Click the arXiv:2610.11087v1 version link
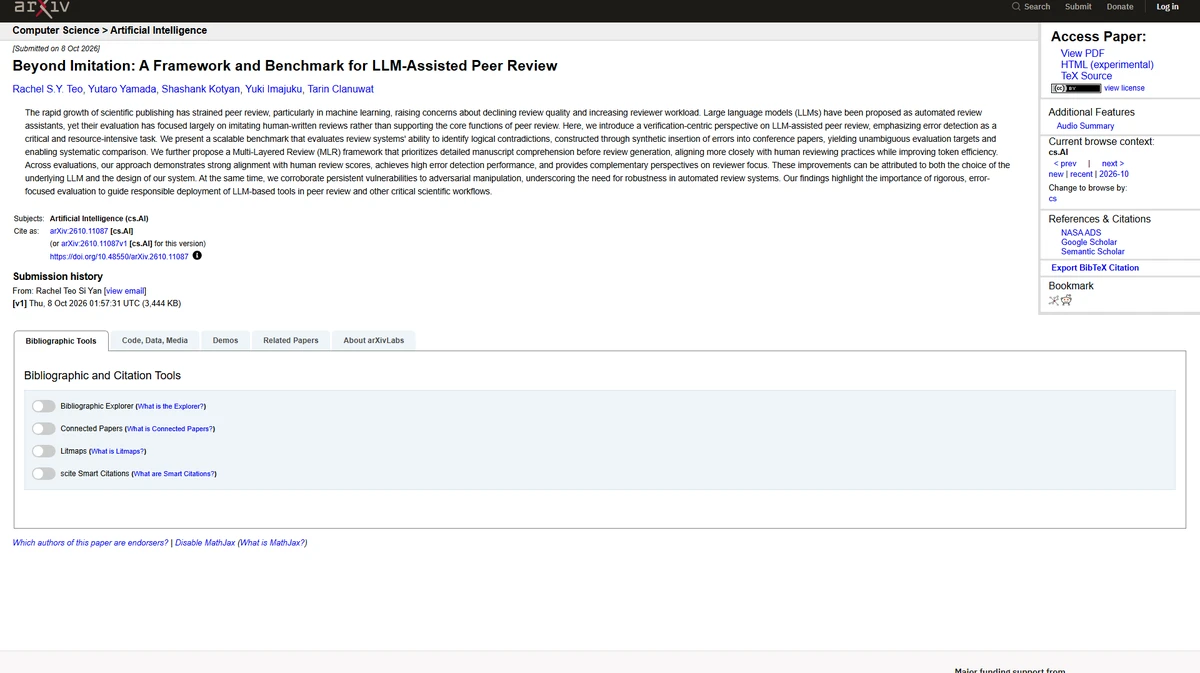Viewport: 1200px width, 673px height. 94,243
